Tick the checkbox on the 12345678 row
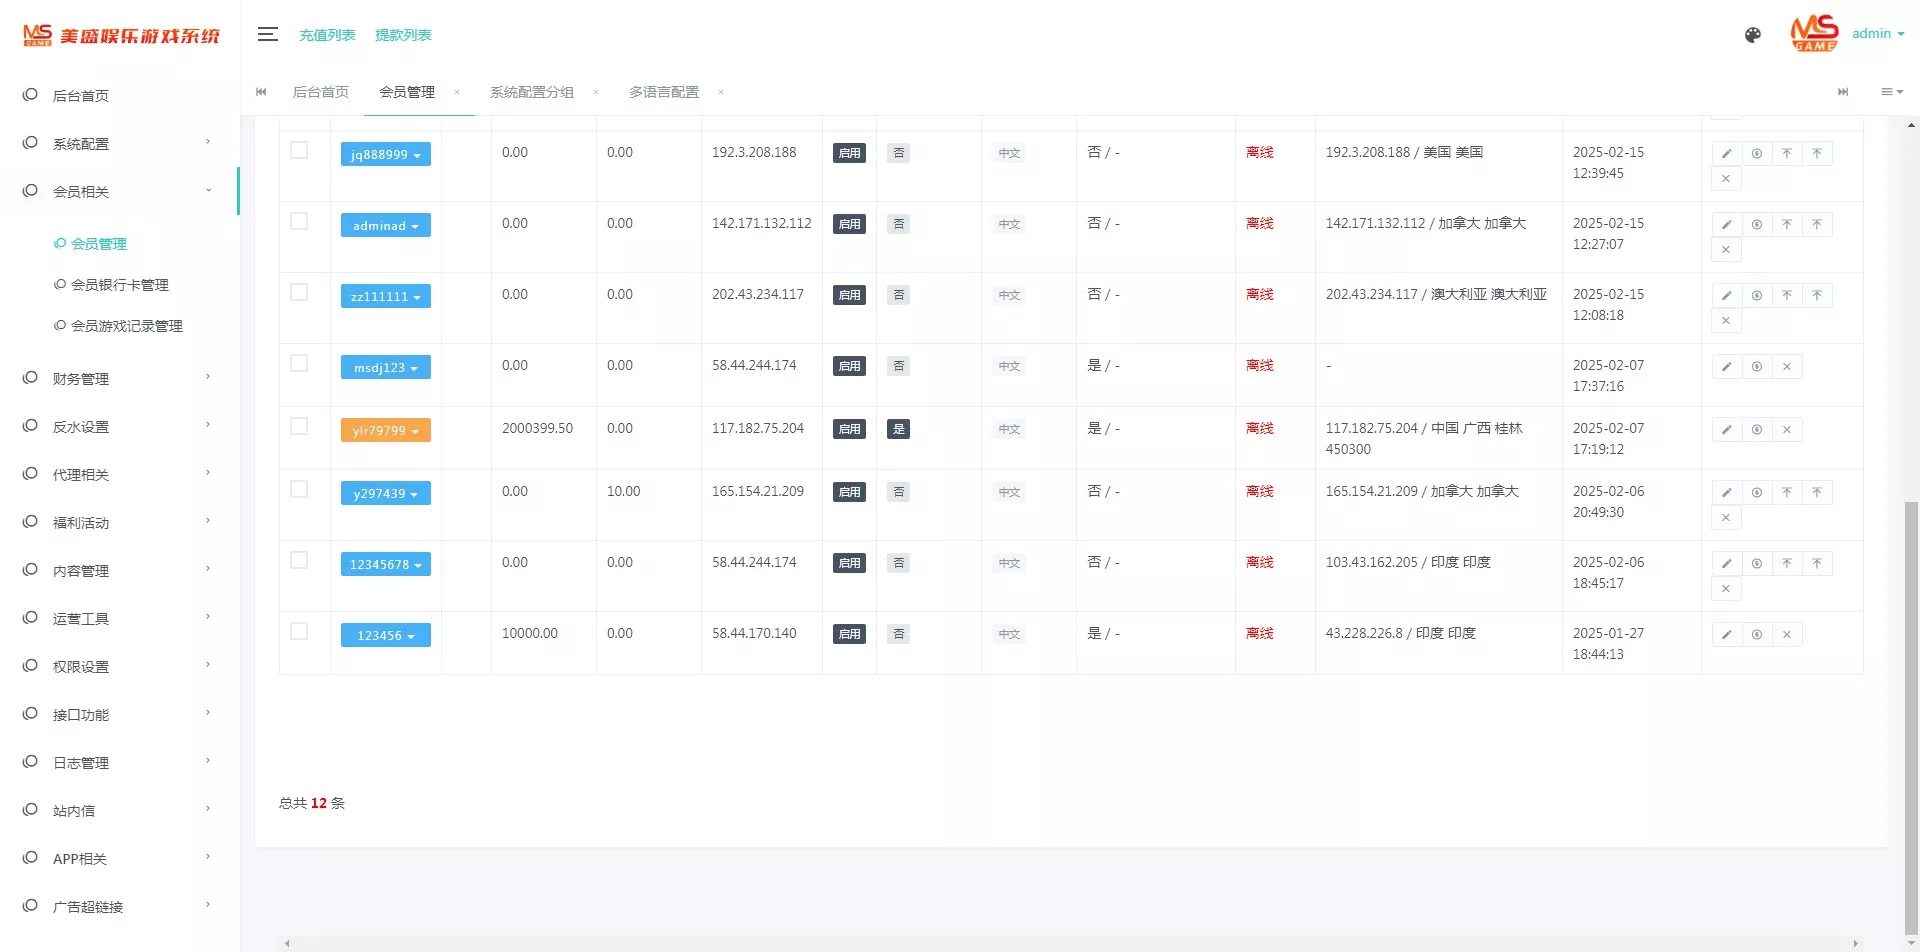Screen dimensions: 1920x952 [299, 560]
